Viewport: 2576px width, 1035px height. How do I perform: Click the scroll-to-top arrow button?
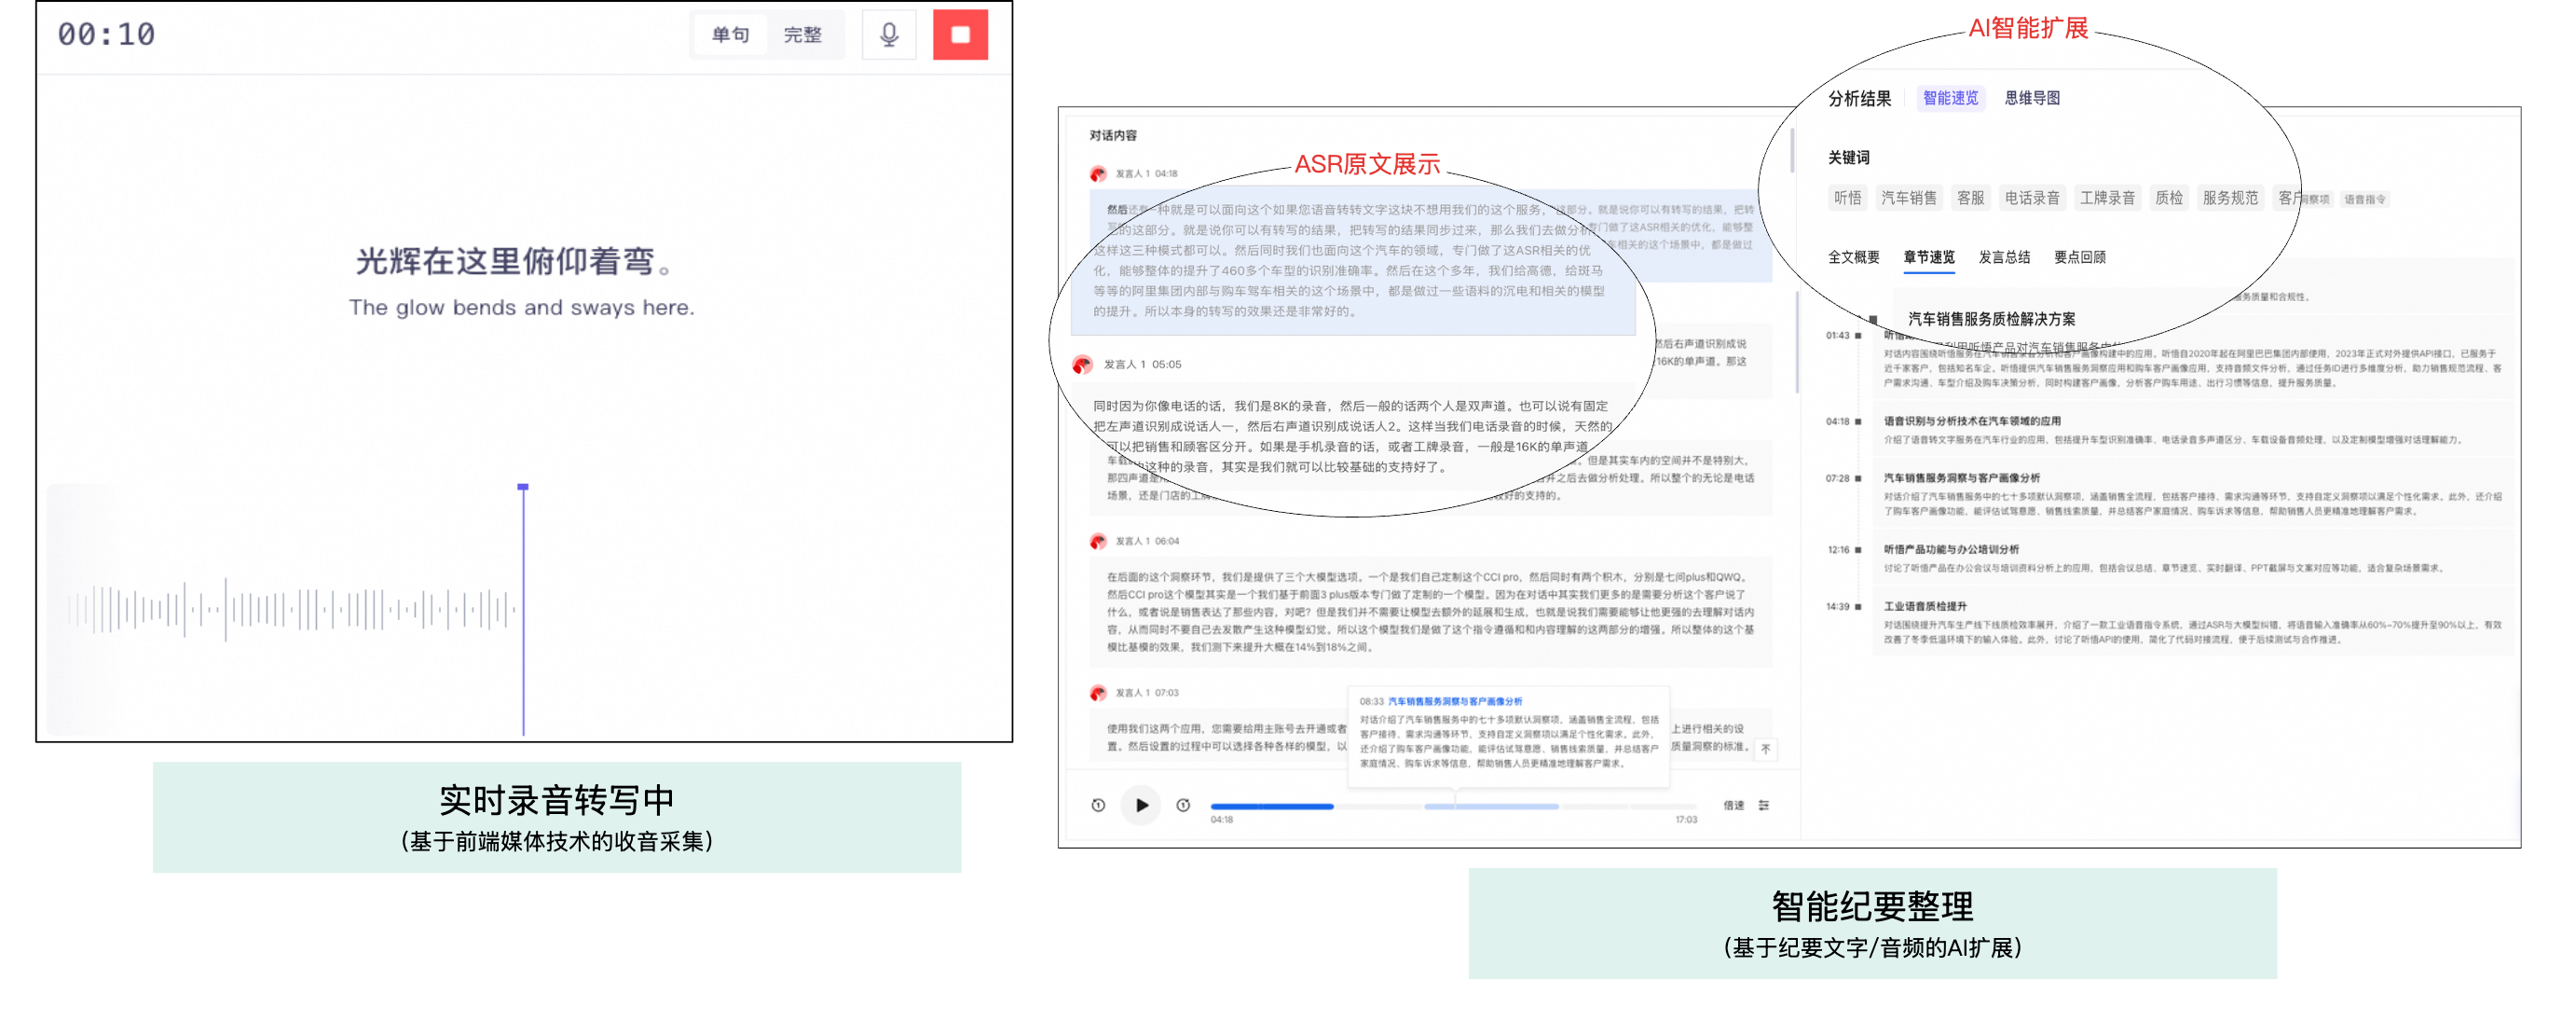point(1766,749)
